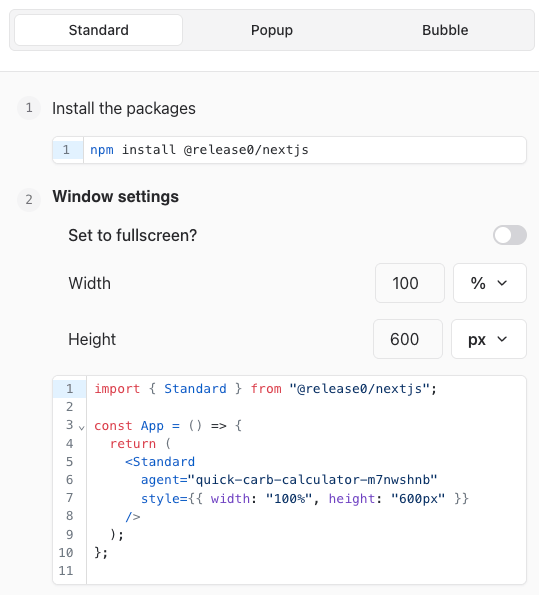
Task: Click the import Standard statement on line 1
Action: click(265, 389)
